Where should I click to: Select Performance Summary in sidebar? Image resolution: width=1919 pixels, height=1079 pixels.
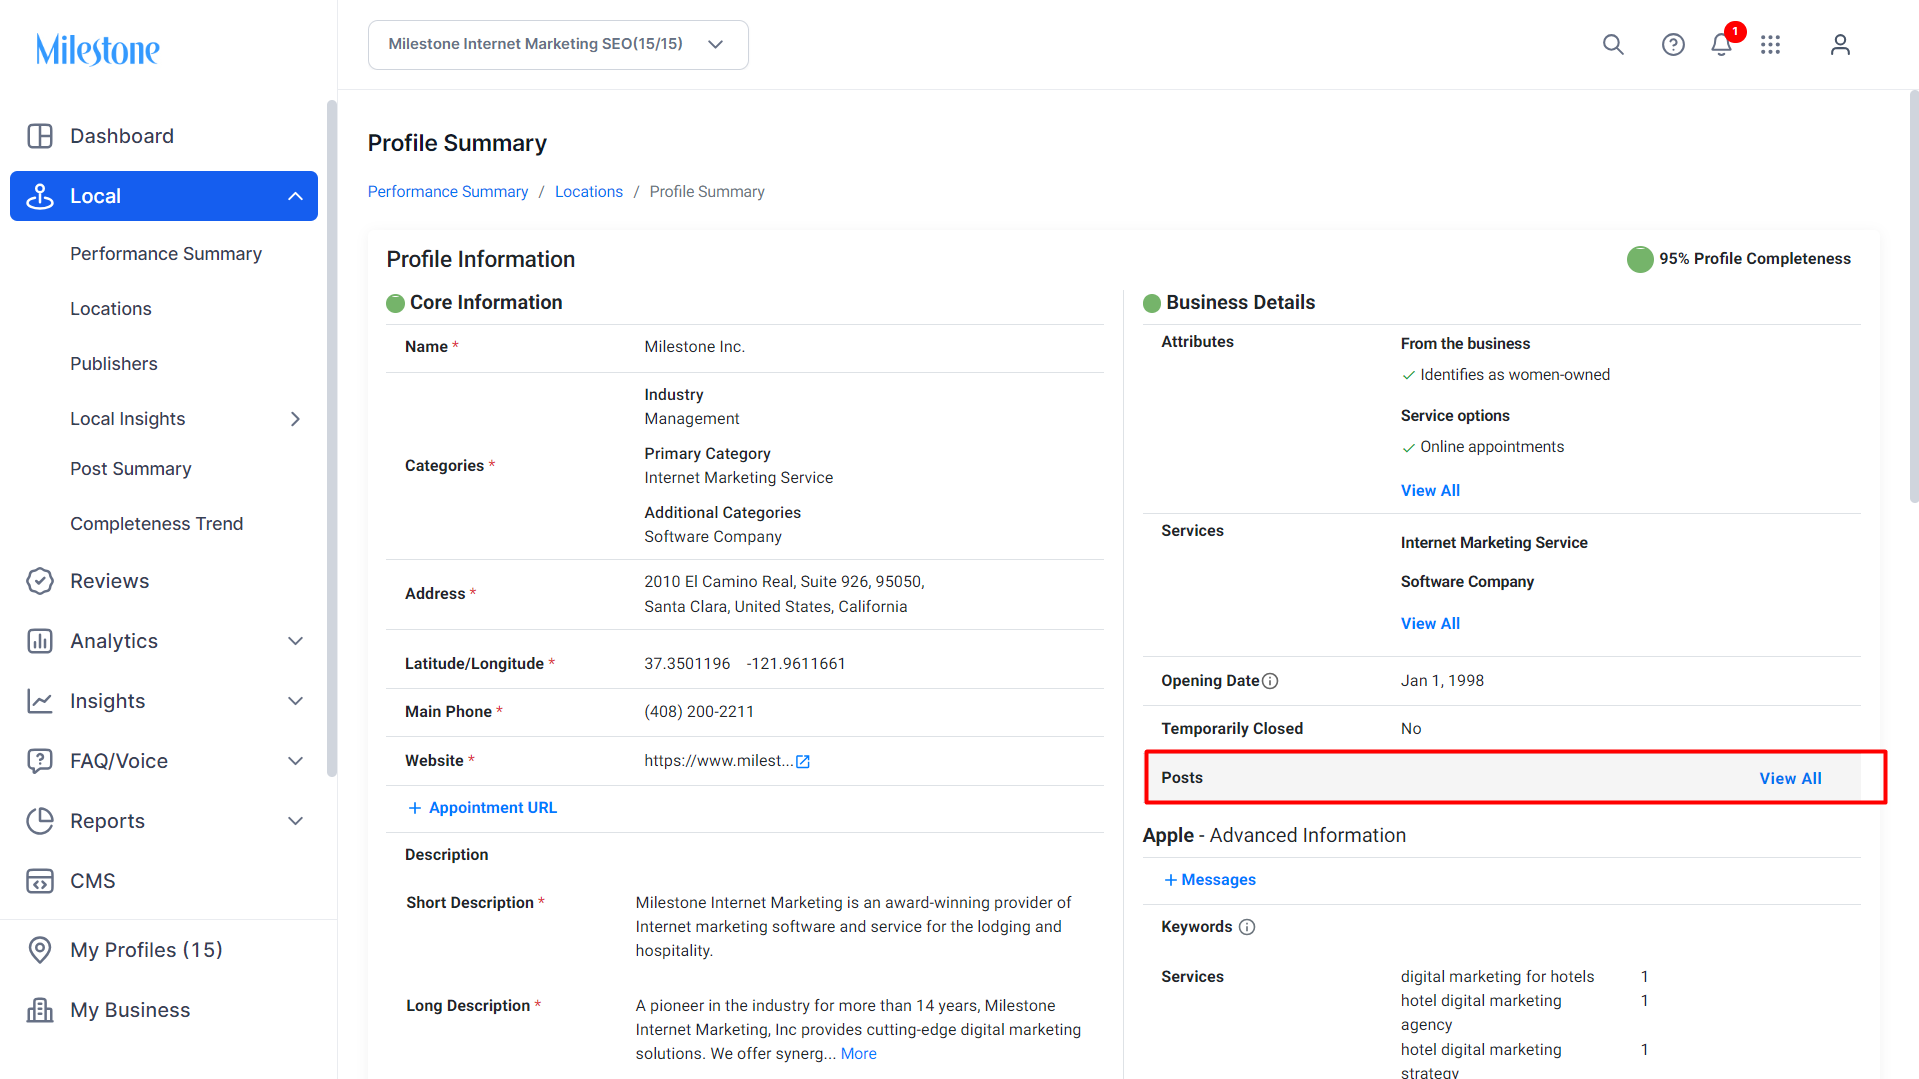[166, 254]
